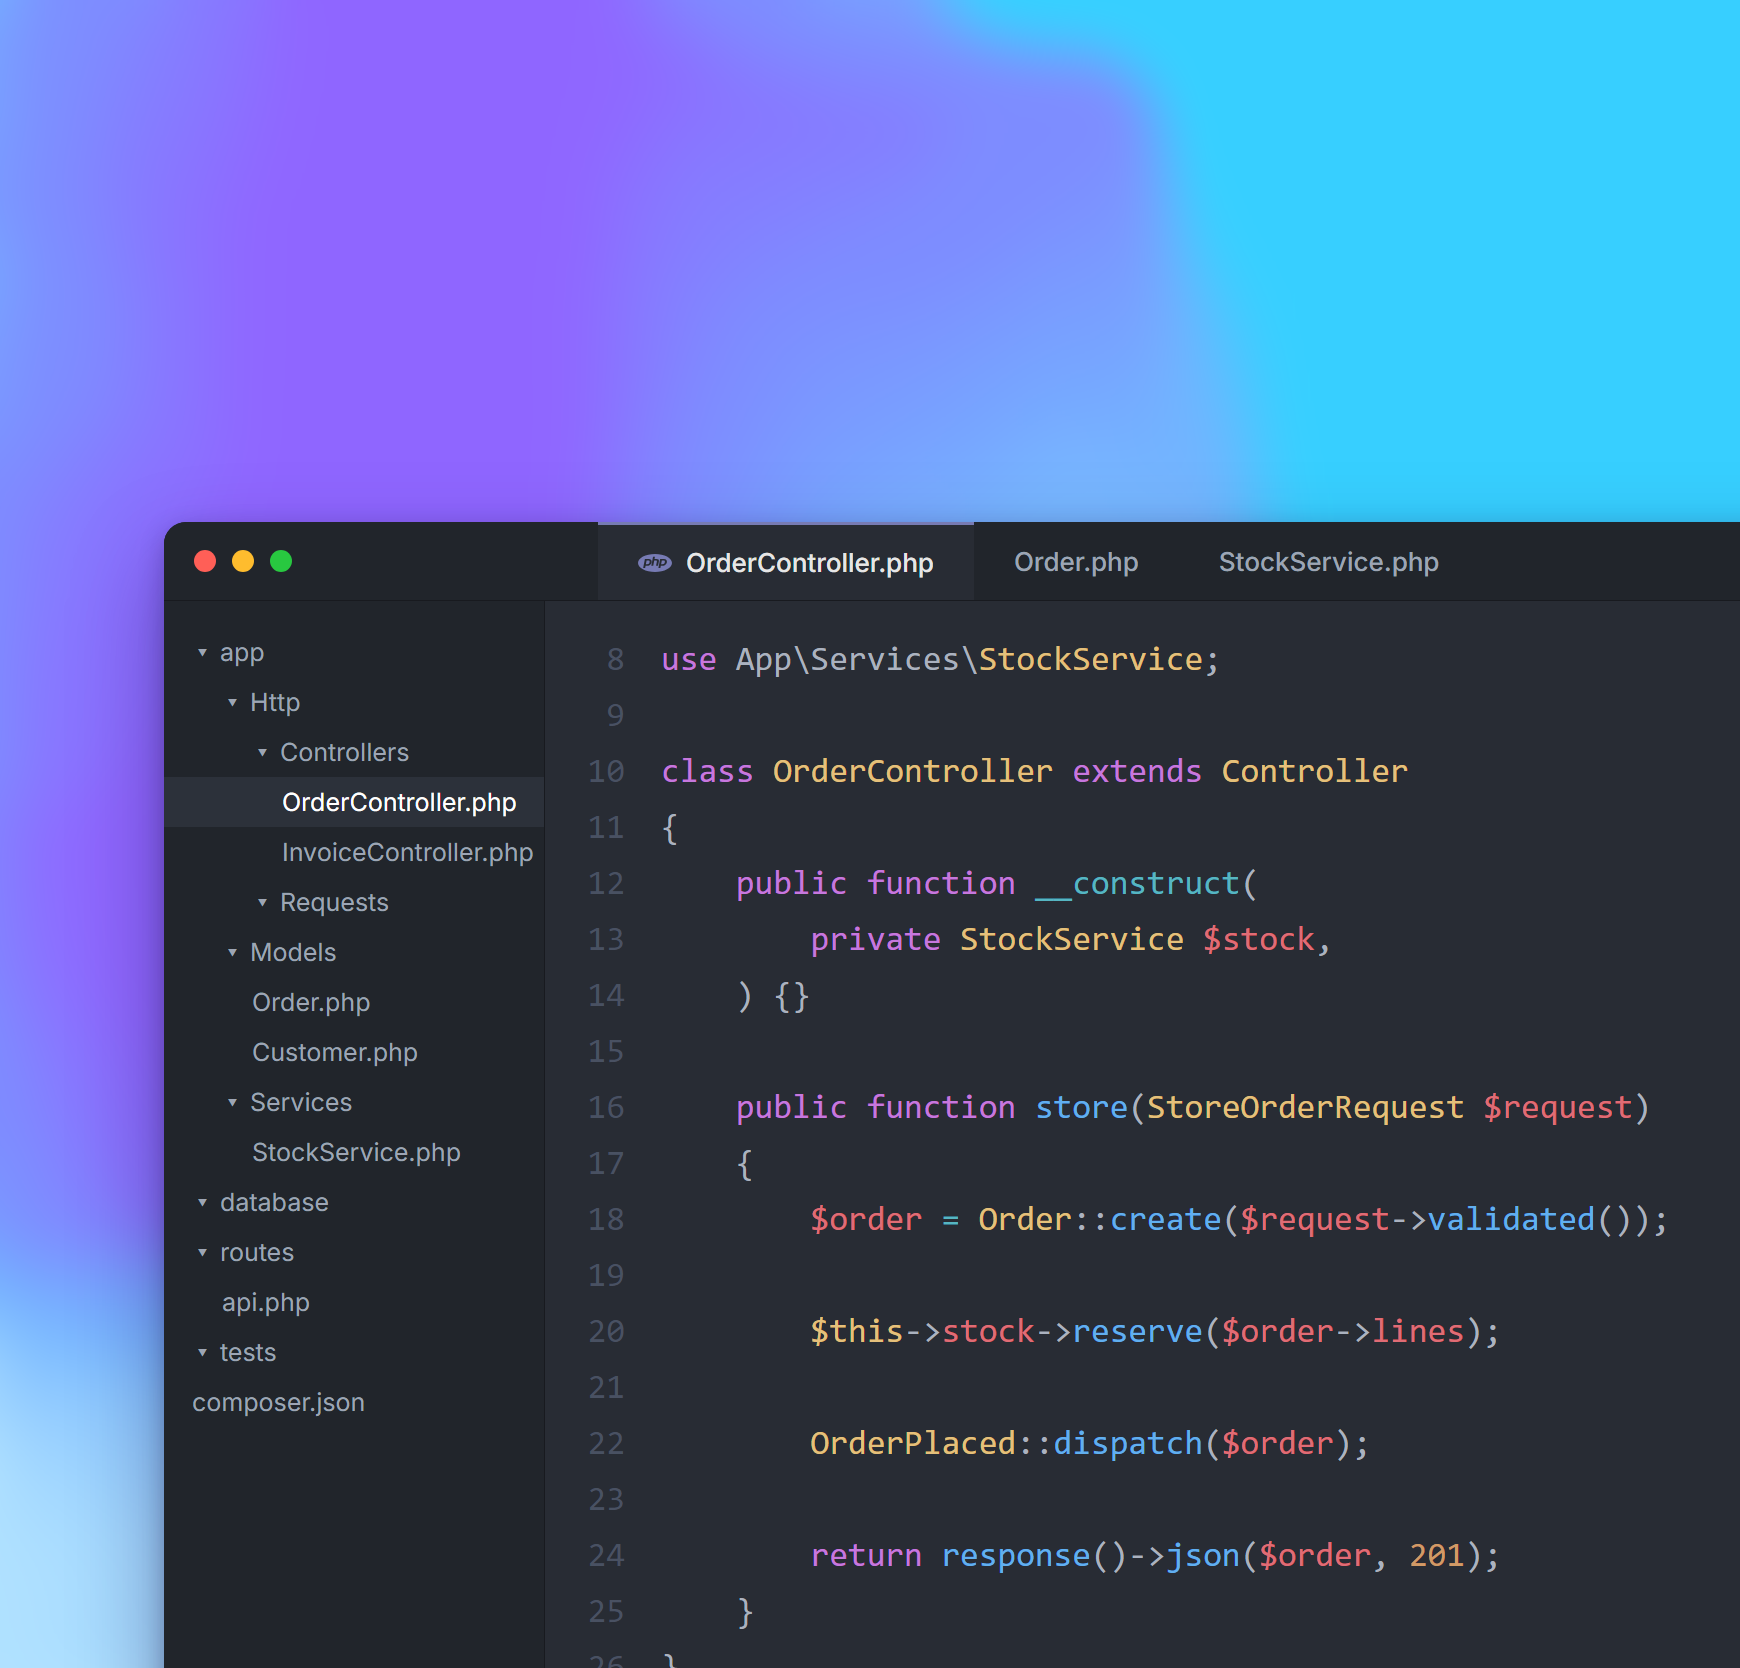Expand the database folder arrow

pyautogui.click(x=202, y=1203)
